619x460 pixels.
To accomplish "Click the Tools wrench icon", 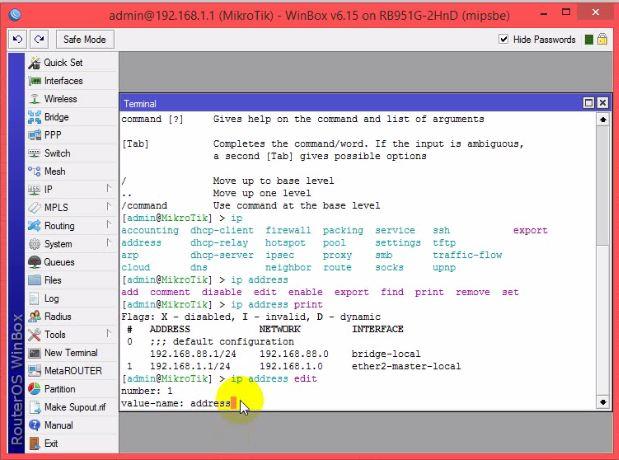I will pyautogui.click(x=34, y=335).
